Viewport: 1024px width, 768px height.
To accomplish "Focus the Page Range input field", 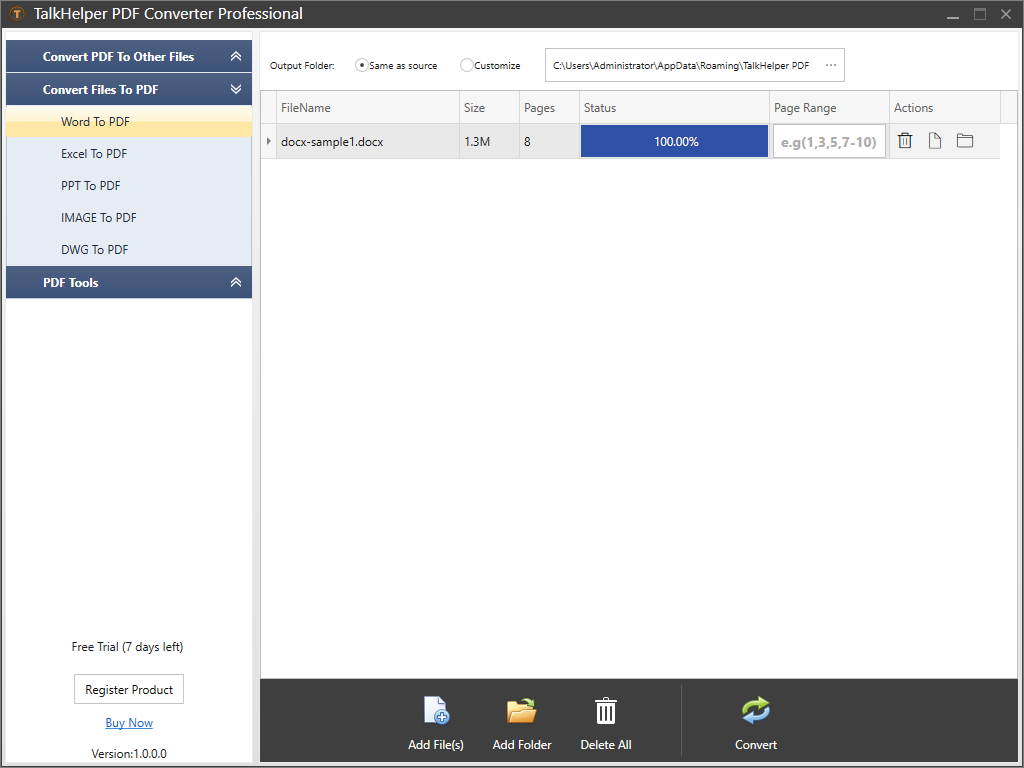I will 829,142.
